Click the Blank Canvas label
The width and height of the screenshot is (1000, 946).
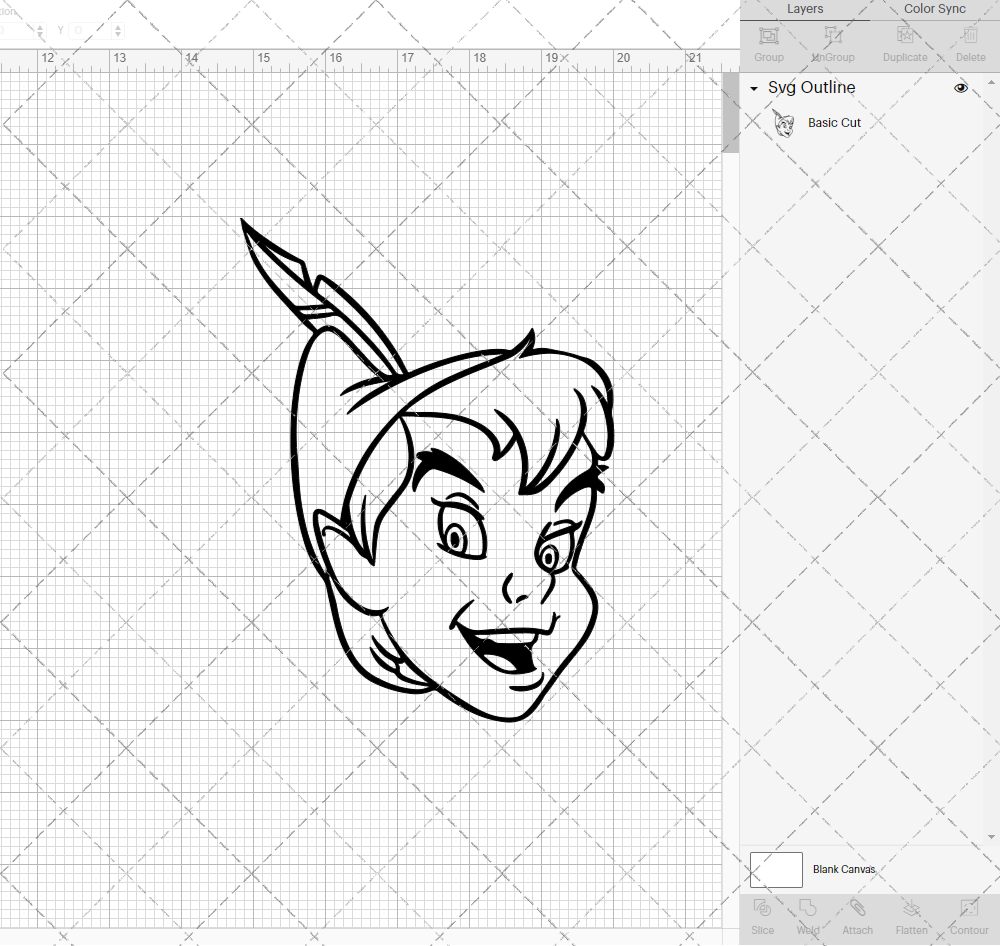[844, 869]
